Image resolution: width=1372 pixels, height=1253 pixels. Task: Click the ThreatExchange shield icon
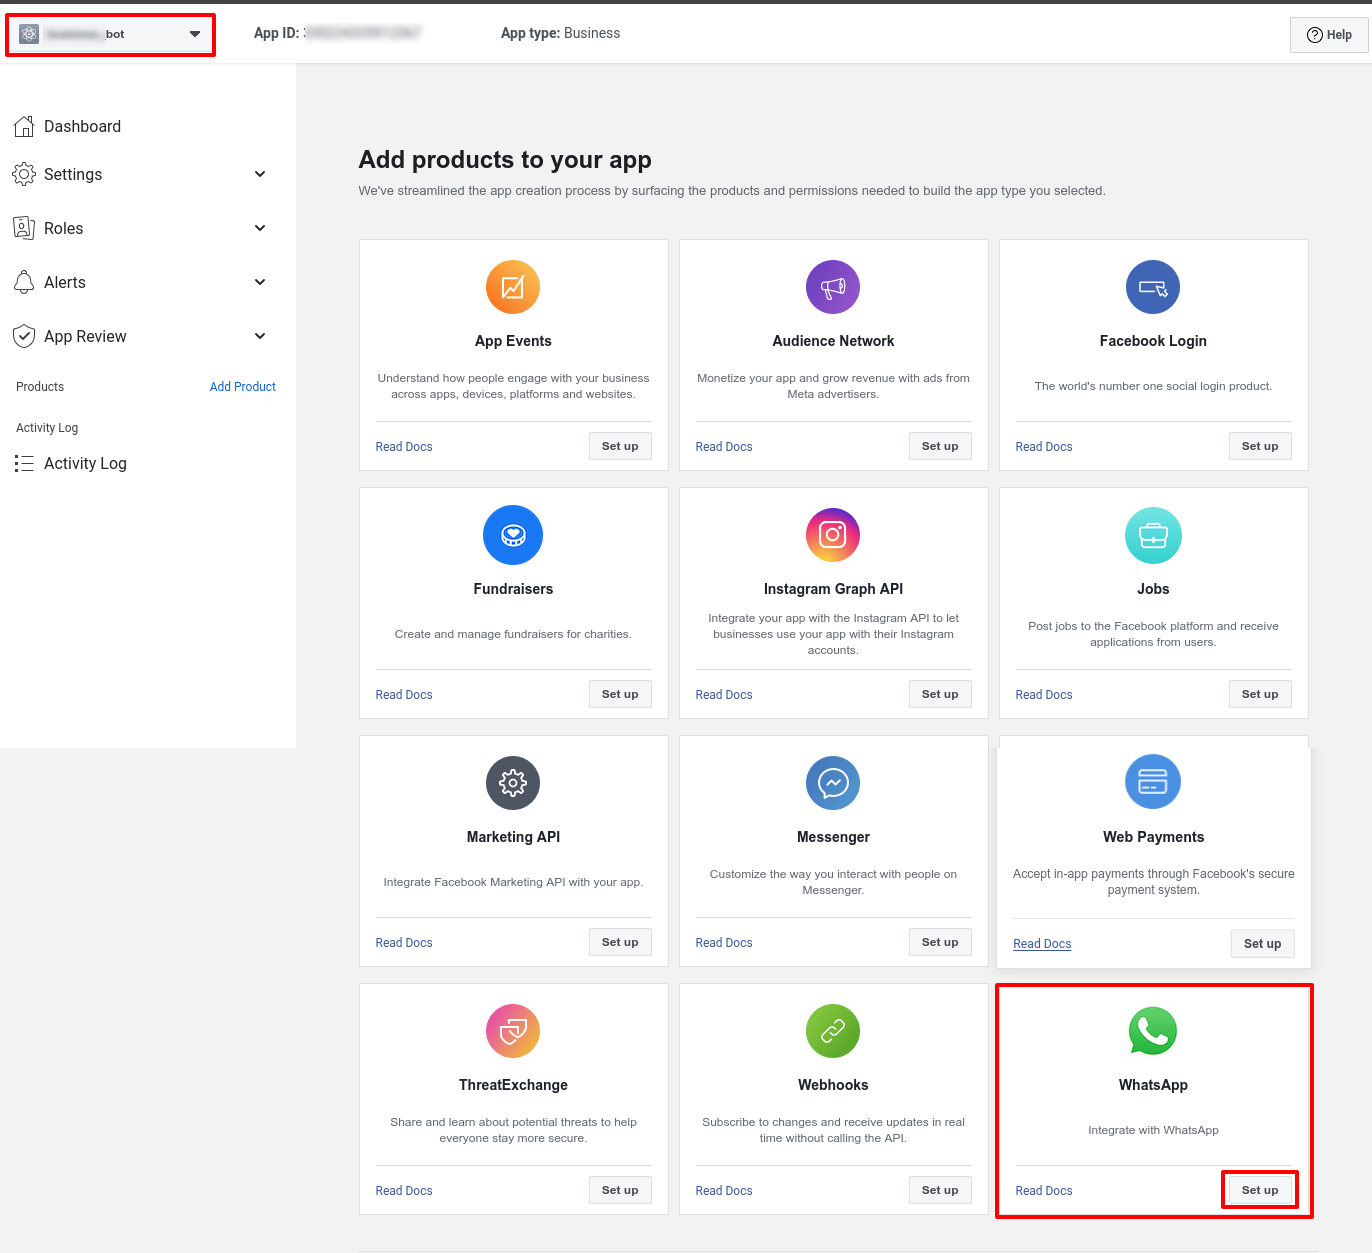tap(513, 1031)
